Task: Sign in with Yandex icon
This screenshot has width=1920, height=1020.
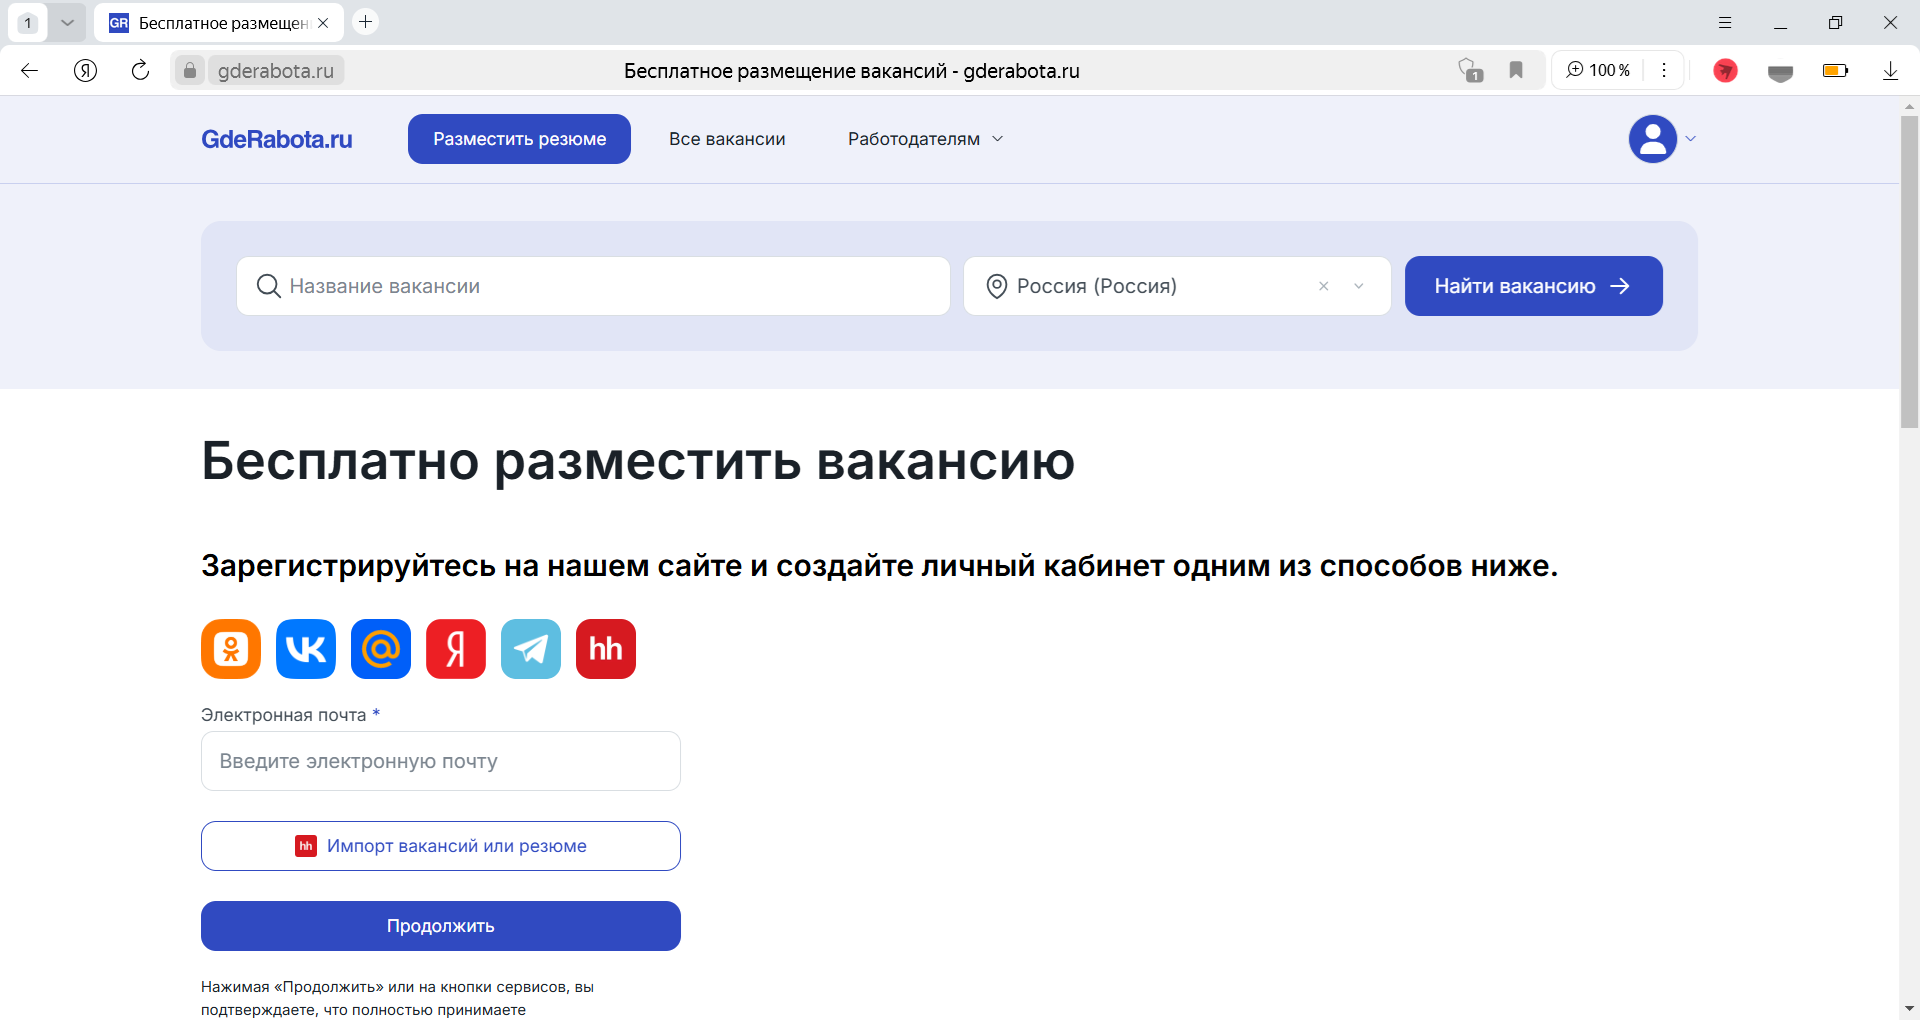Action: click(456, 649)
